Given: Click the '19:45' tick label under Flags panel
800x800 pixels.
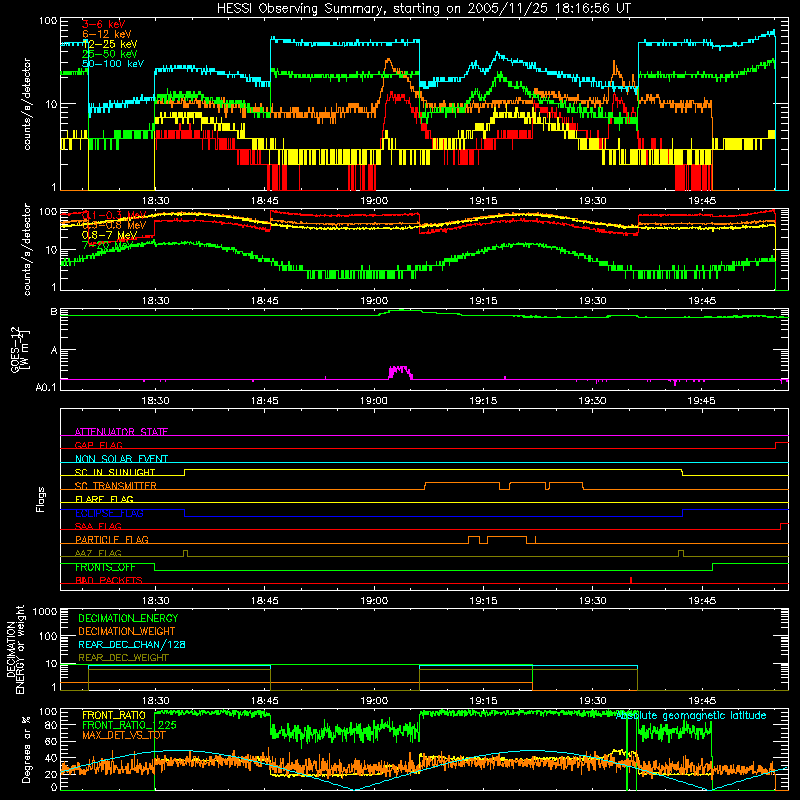Looking at the screenshot, I should (702, 601).
